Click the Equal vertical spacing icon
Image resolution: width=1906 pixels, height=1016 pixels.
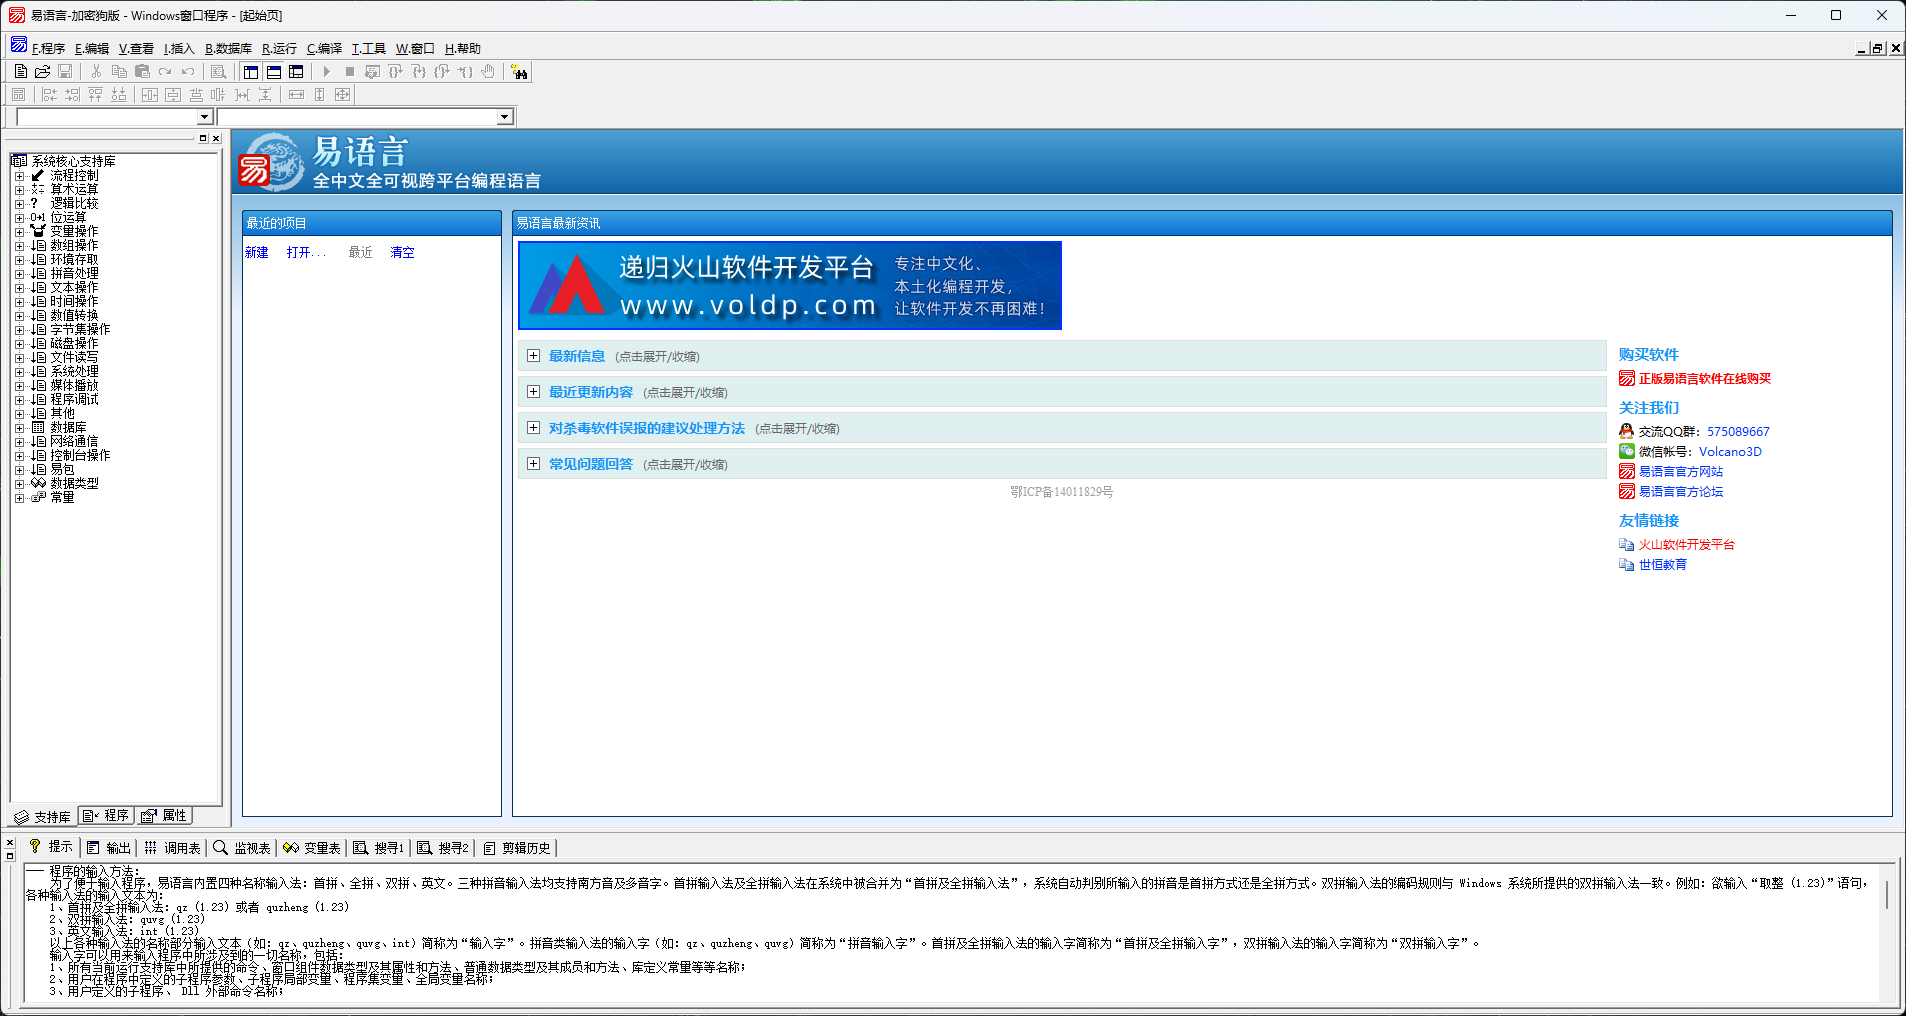pos(265,95)
